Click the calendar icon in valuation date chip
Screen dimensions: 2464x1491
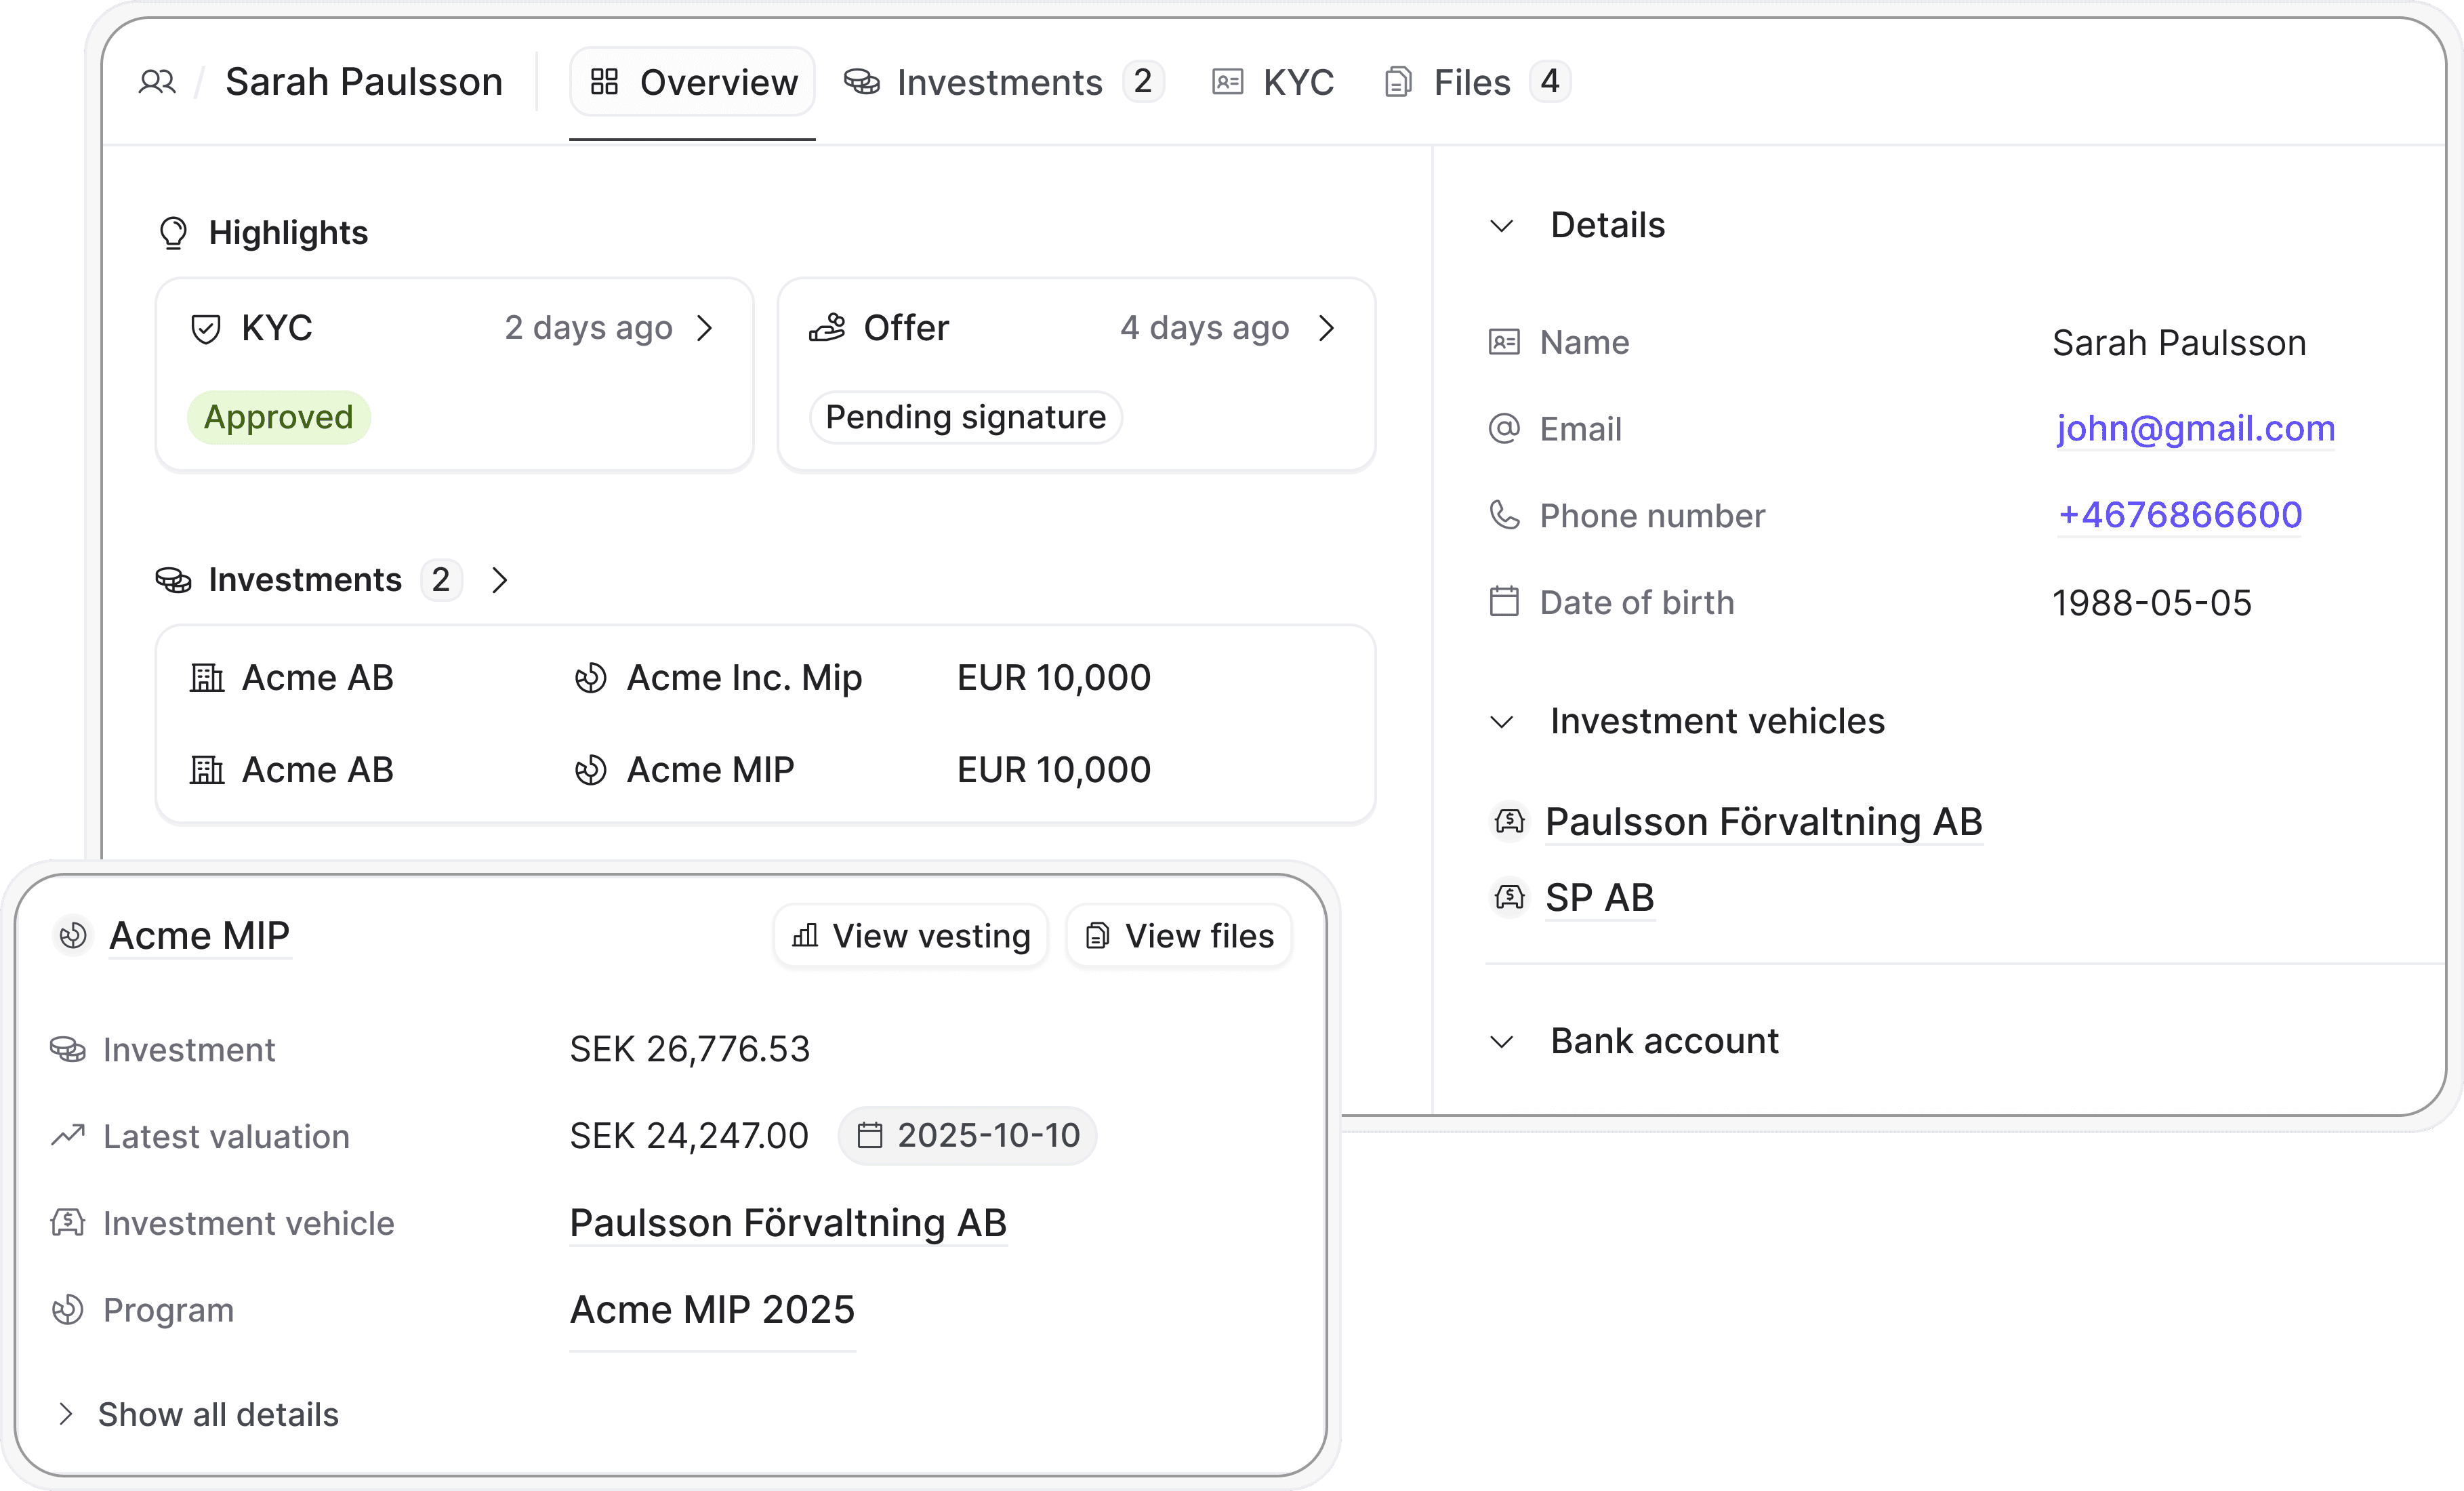(870, 1136)
